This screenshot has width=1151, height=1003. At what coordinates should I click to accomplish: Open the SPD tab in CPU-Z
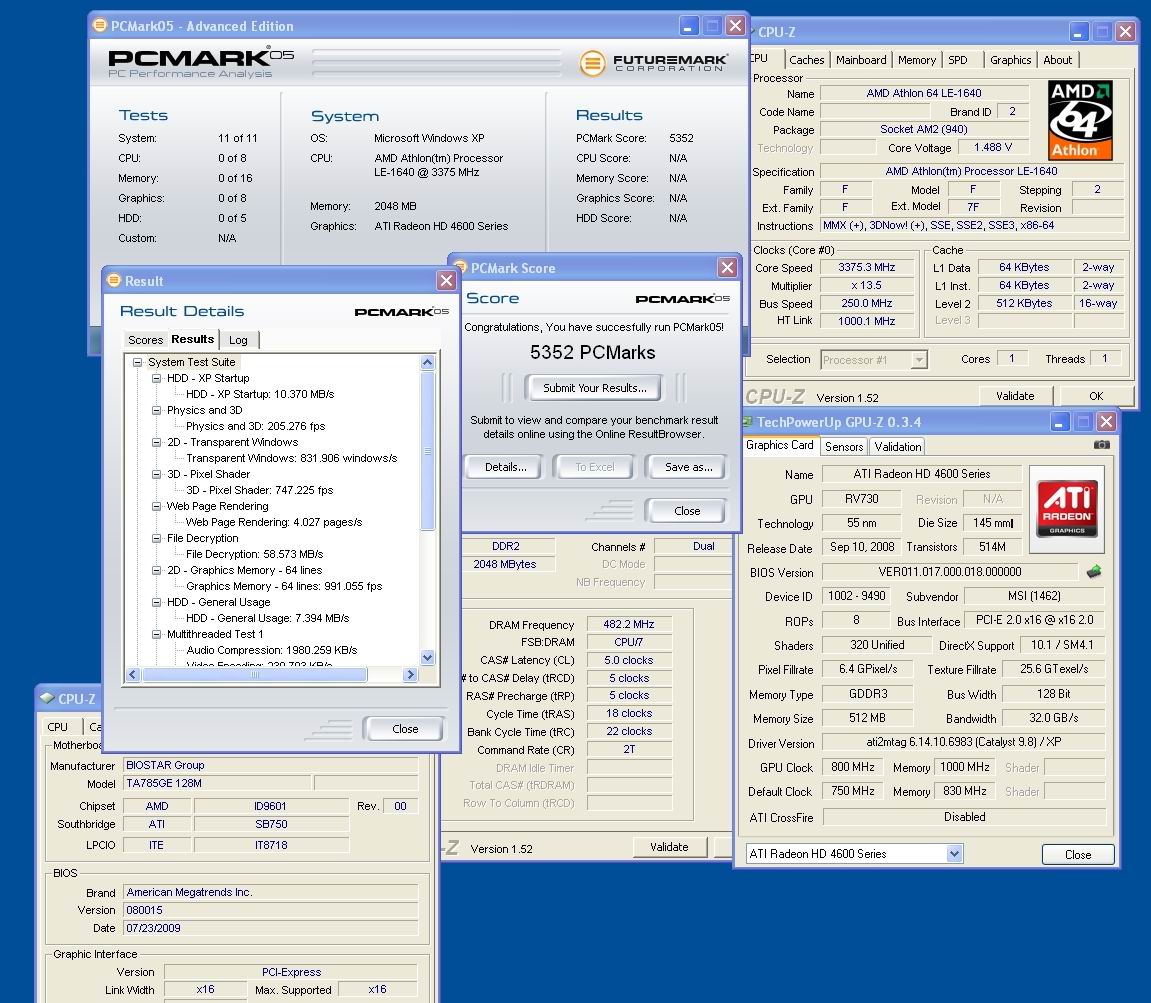(958, 60)
